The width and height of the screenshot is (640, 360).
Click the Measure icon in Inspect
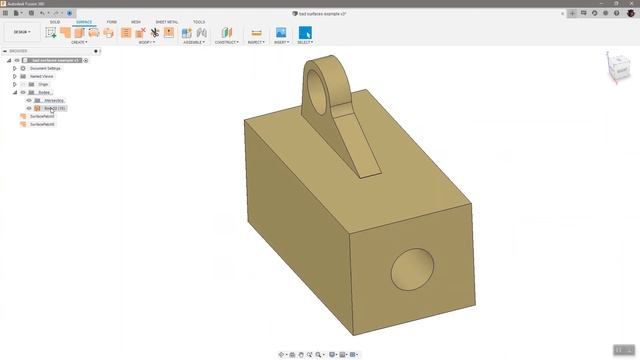coord(256,33)
